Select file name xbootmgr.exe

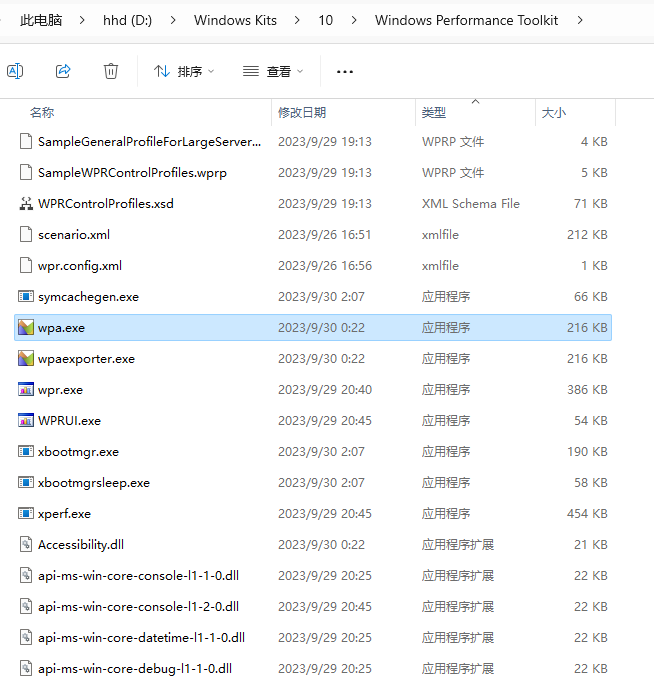(x=78, y=452)
